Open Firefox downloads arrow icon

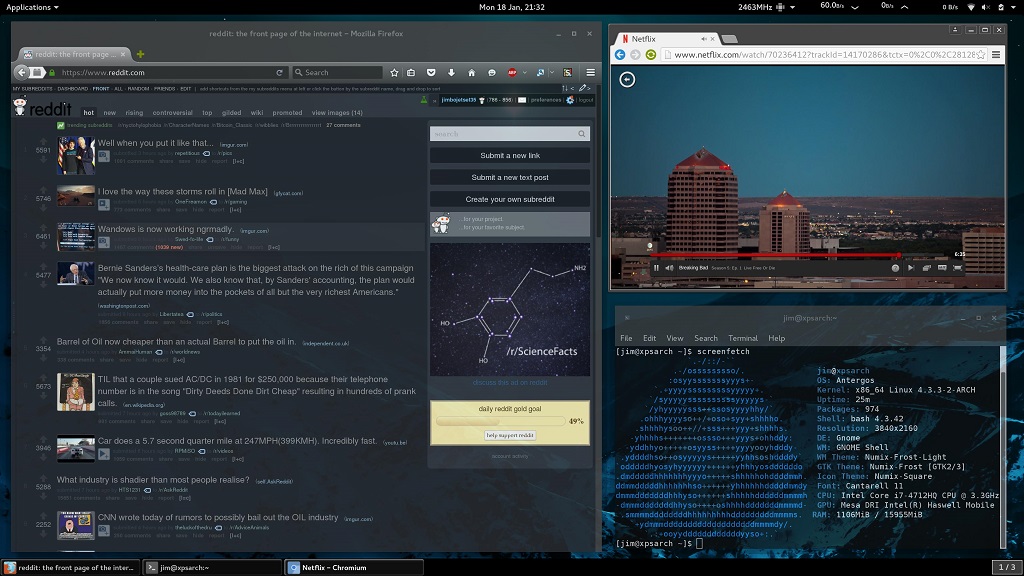[x=451, y=72]
